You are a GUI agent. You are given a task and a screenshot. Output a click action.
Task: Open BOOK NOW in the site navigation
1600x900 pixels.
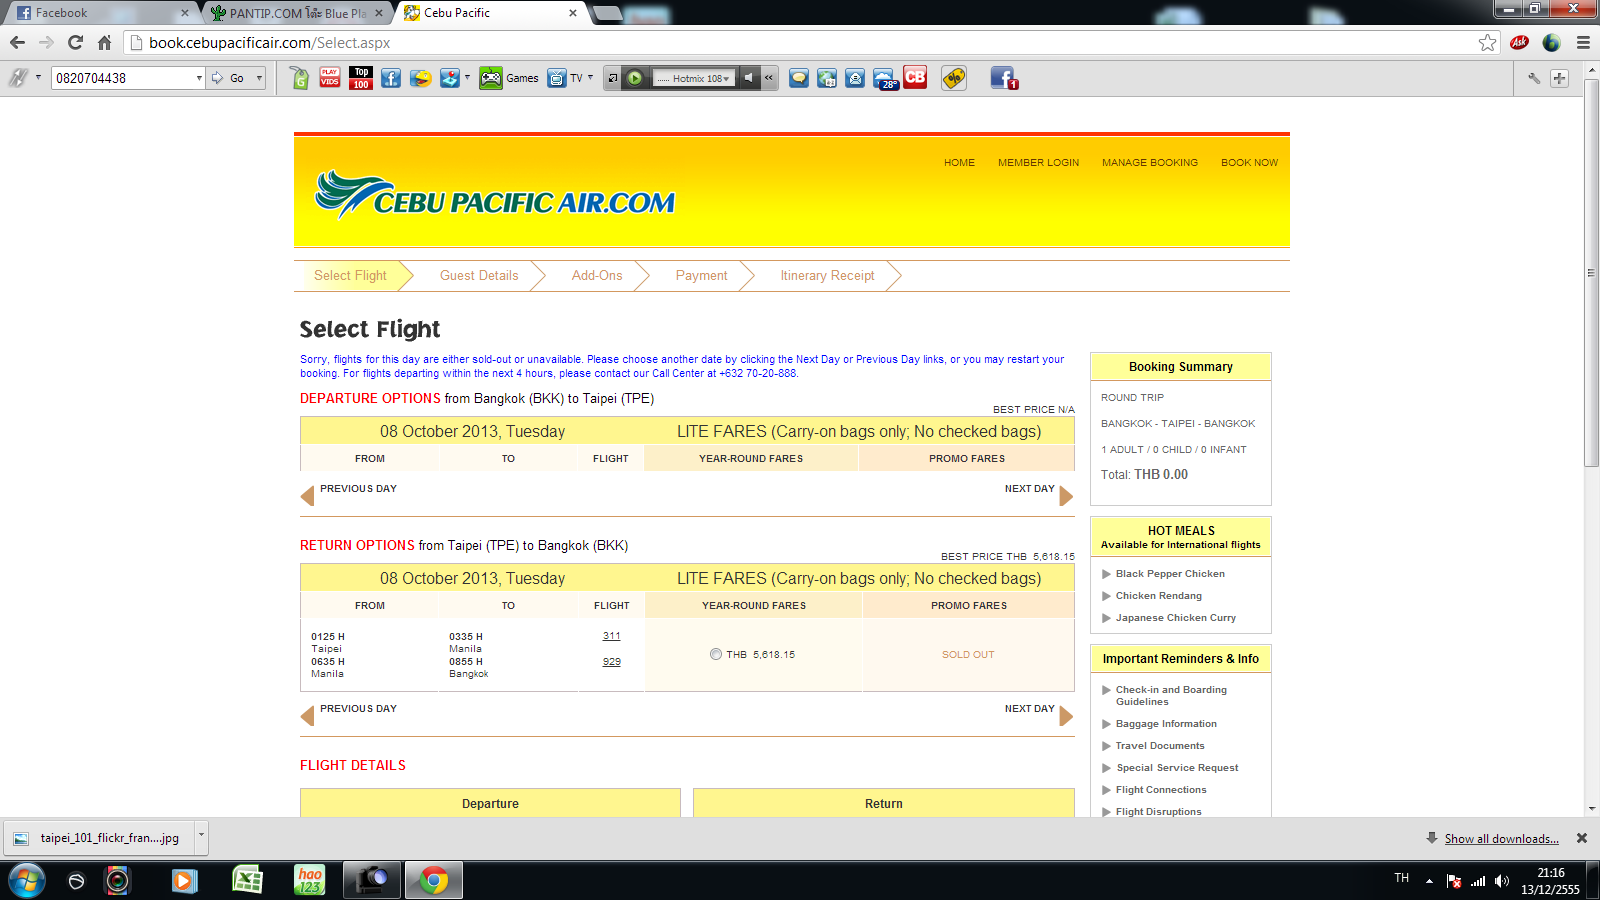(1249, 163)
